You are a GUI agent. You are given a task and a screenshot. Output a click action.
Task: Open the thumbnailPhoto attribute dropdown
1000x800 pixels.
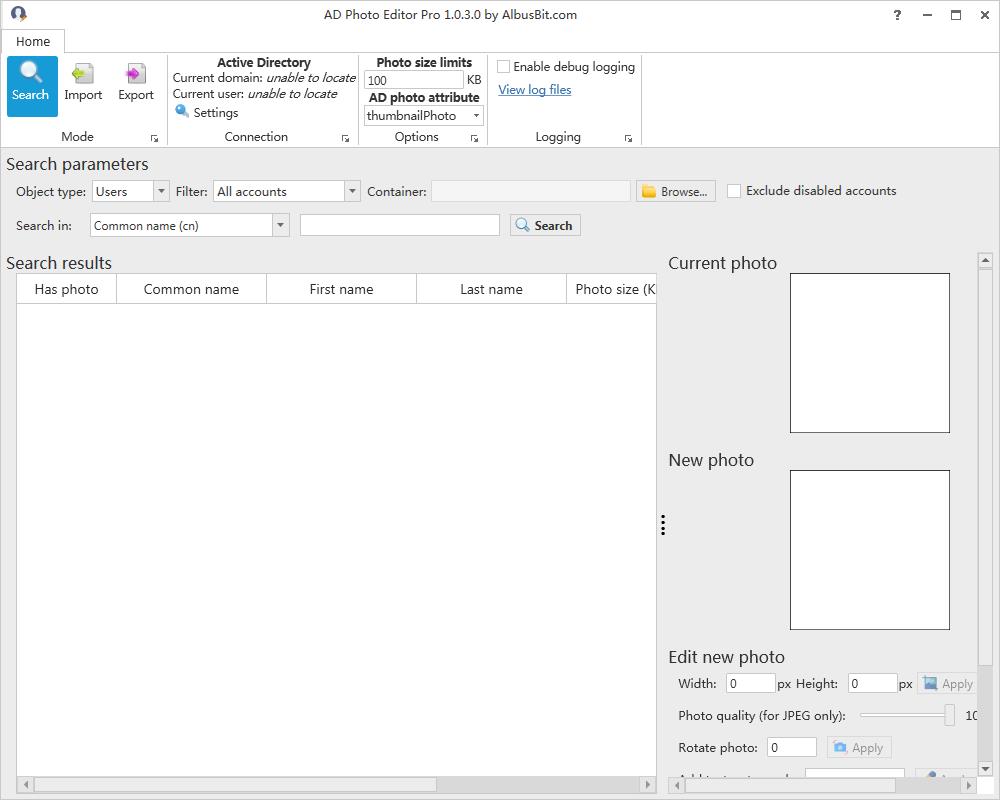[475, 116]
